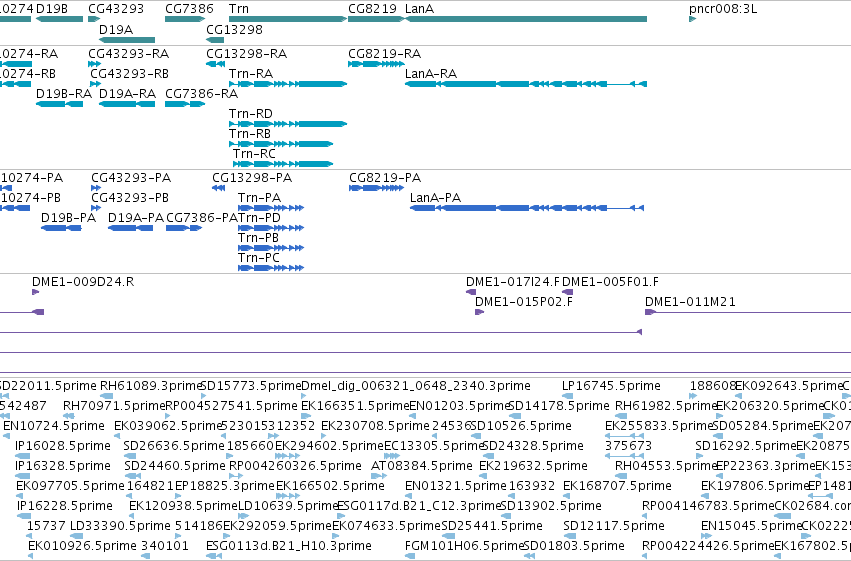Image resolution: width=851 pixels, height=561 pixels.
Task: Select the IP16228.5prime EST label
Action: 65,506
